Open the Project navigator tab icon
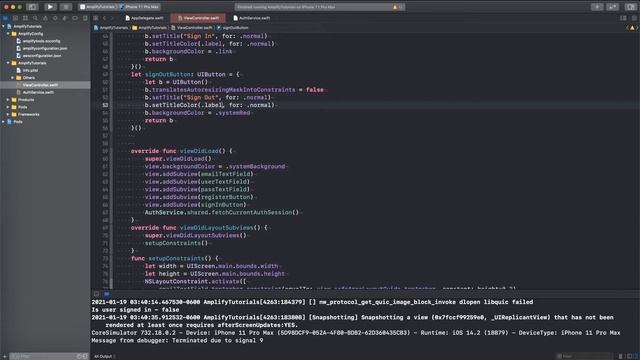640x360 pixels. click(x=5, y=18)
